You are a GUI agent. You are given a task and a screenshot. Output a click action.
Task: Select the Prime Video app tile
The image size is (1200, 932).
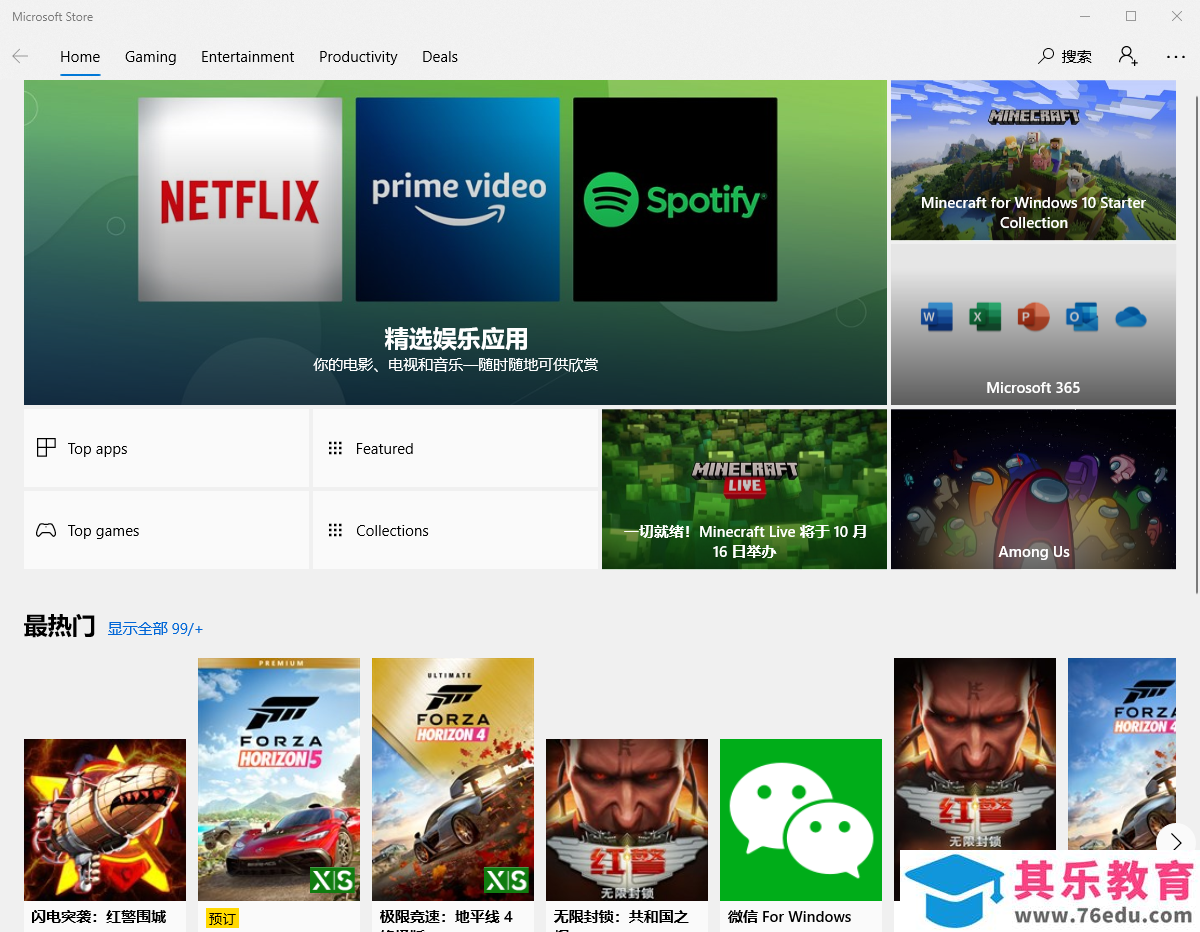pyautogui.click(x=457, y=200)
